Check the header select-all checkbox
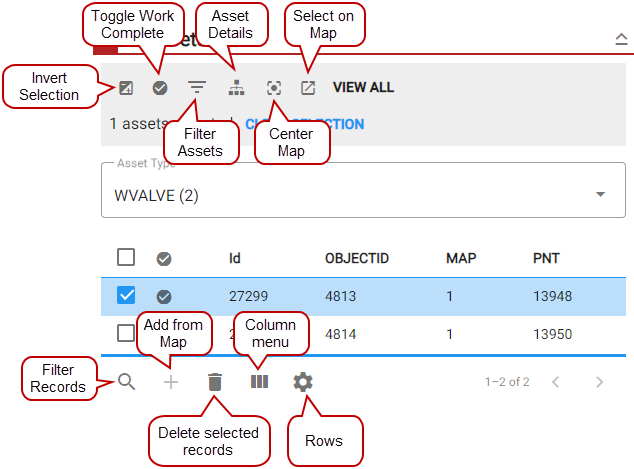 point(126,257)
